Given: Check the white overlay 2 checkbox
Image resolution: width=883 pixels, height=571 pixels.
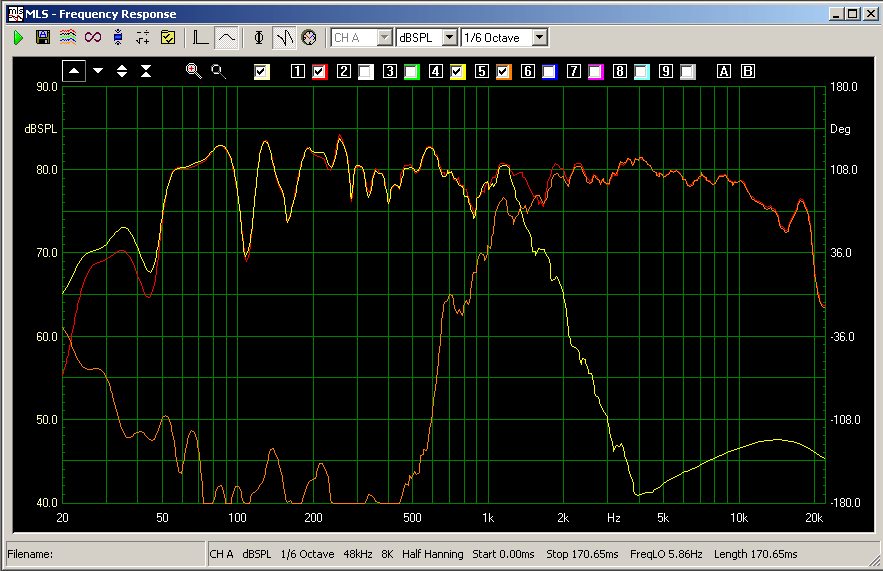Looking at the screenshot, I should click(x=365, y=72).
